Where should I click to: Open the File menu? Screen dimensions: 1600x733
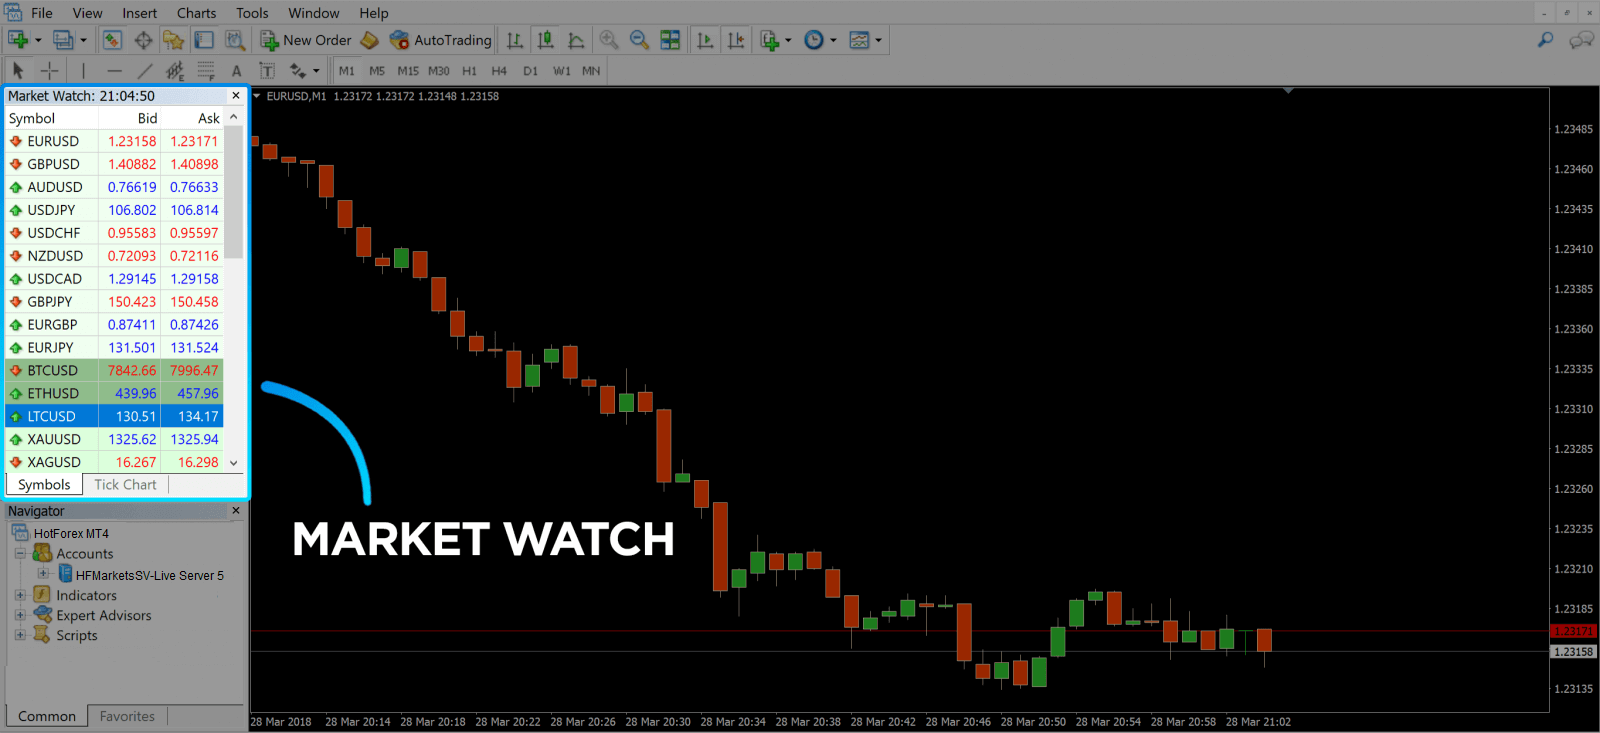(42, 13)
